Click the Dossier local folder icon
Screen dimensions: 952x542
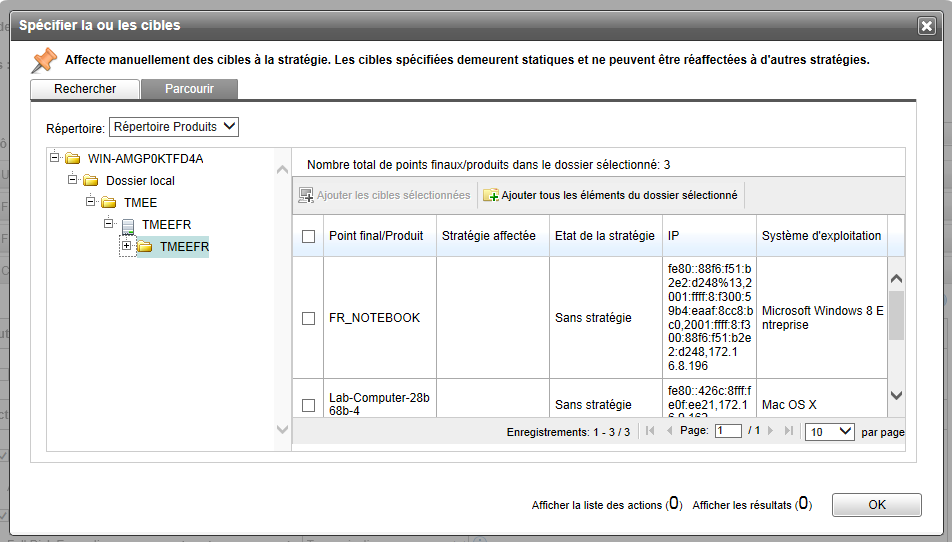pyautogui.click(x=90, y=181)
